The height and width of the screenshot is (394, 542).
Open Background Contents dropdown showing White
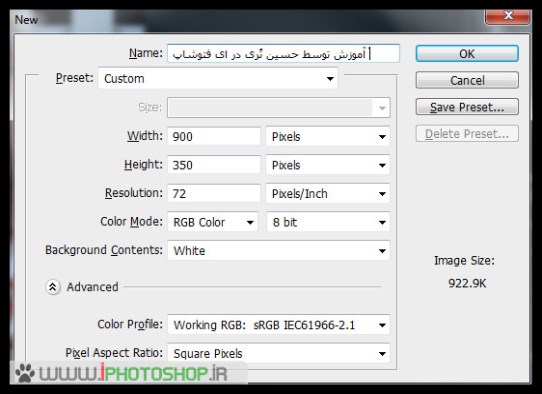pyautogui.click(x=279, y=251)
